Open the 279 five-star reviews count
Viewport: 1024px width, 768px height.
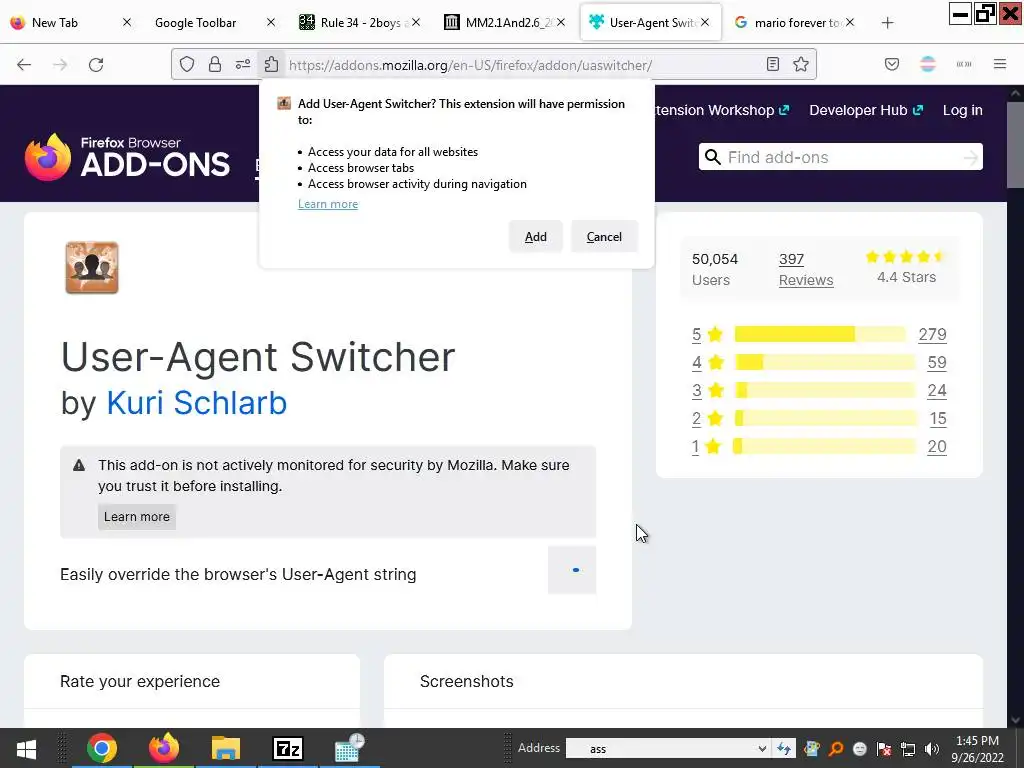(932, 334)
